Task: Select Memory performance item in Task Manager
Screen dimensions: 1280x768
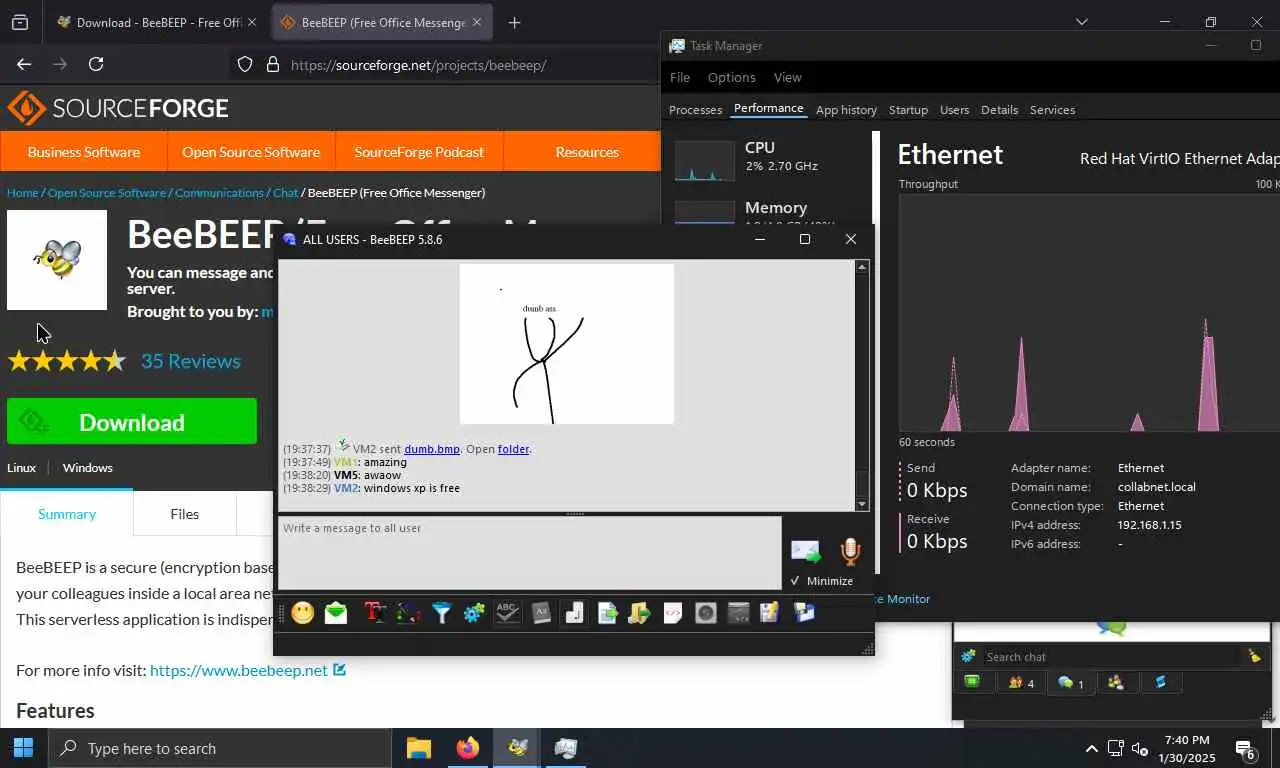Action: coord(768,210)
